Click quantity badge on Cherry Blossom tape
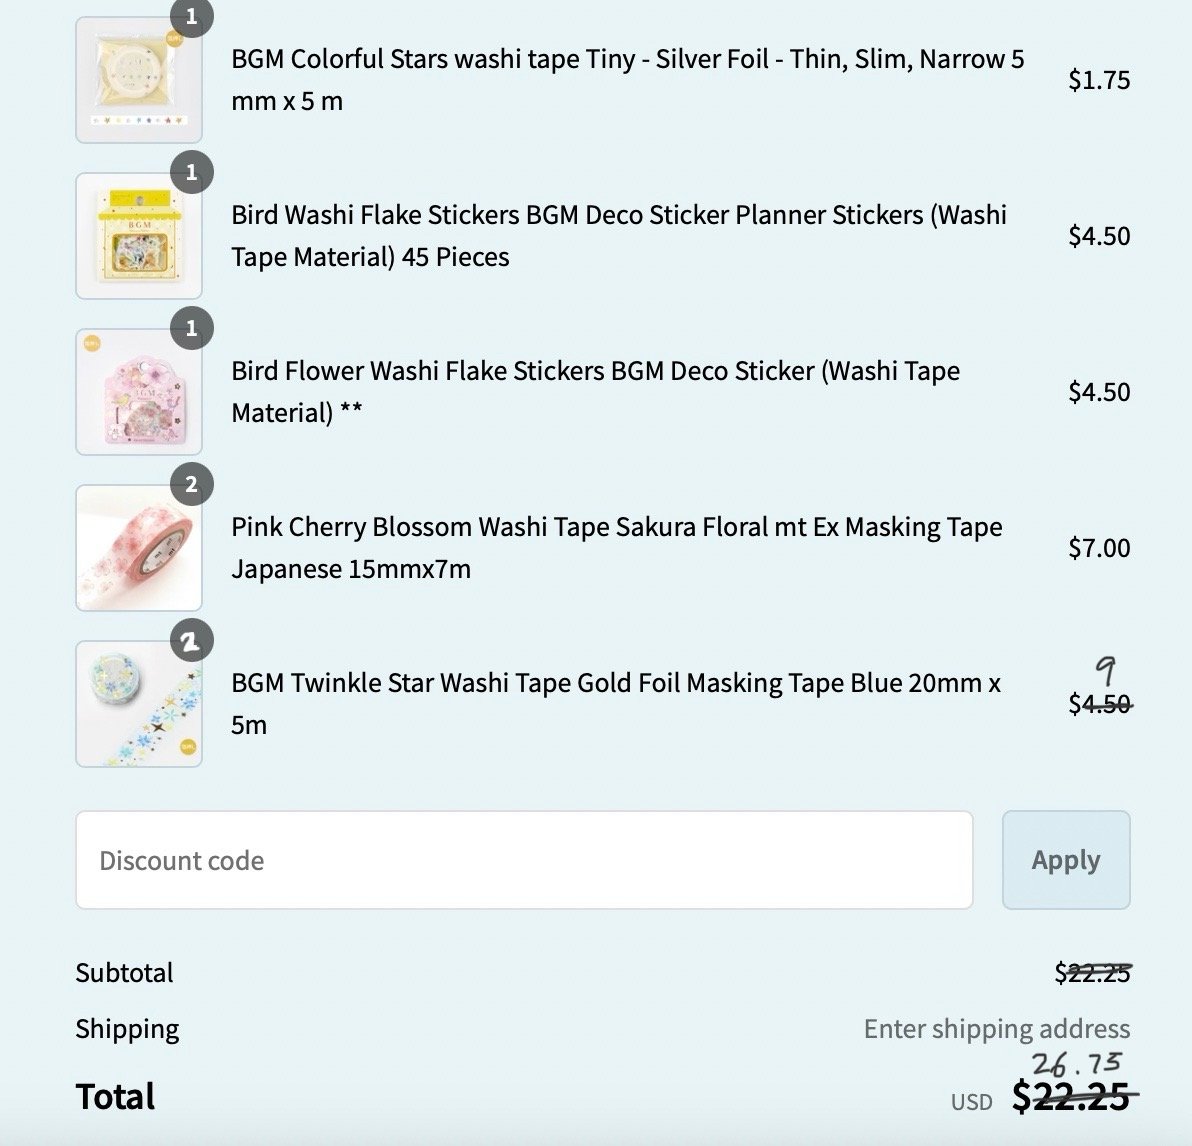 pyautogui.click(x=191, y=485)
